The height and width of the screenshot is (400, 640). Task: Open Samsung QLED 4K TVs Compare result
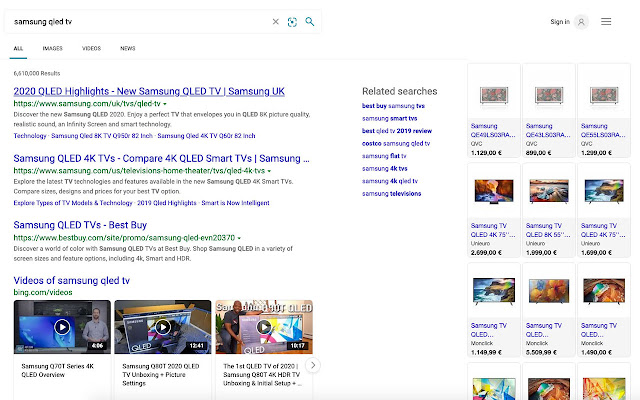(161, 158)
